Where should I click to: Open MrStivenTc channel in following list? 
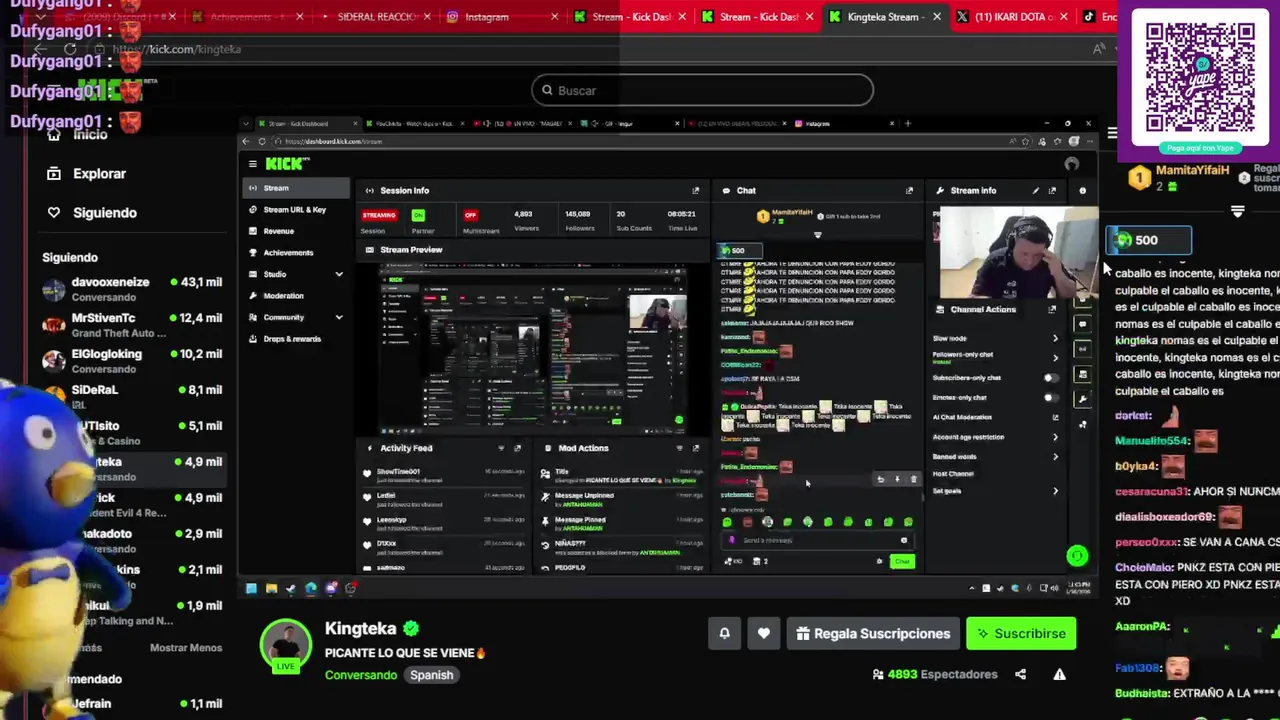132,325
